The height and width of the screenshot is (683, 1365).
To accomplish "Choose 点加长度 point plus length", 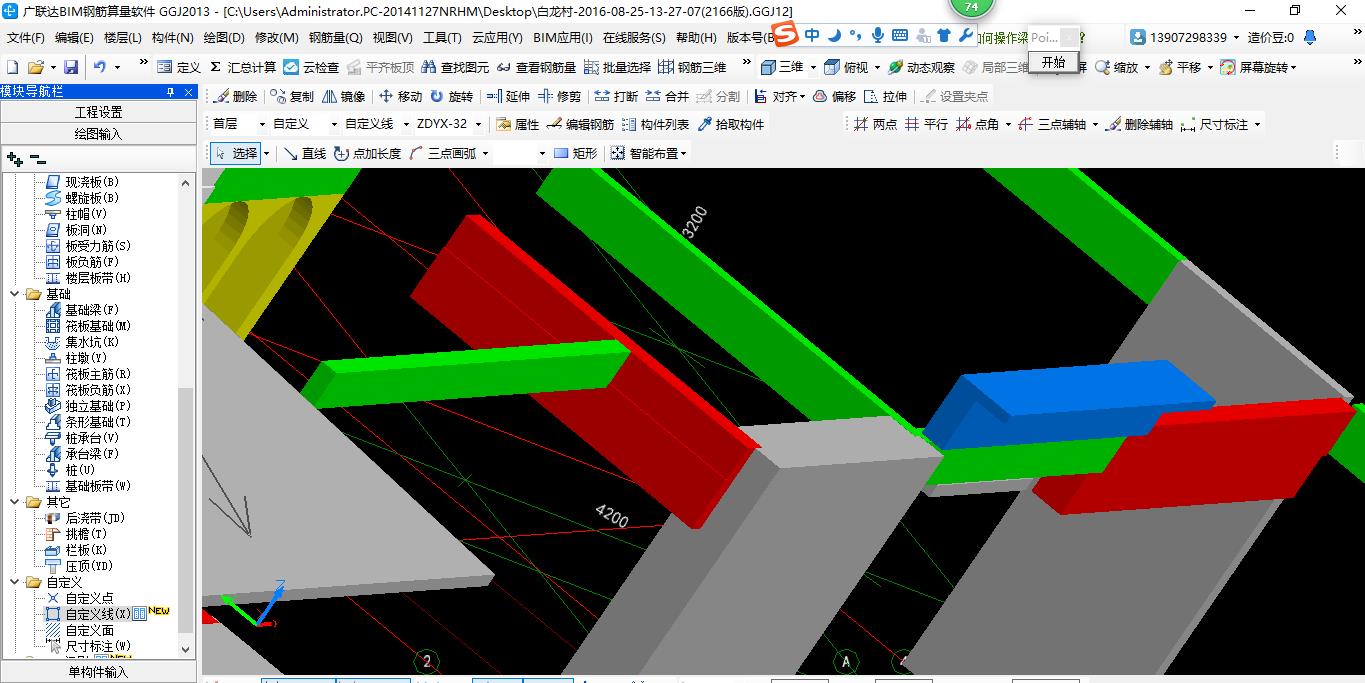I will point(367,153).
